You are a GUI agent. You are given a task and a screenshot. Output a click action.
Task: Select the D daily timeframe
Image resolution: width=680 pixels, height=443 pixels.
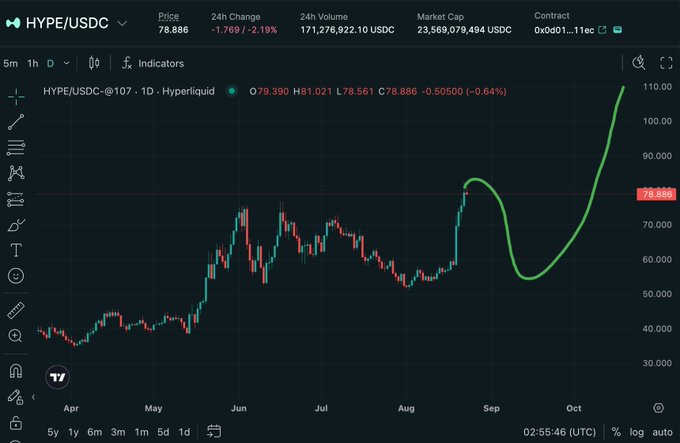tap(50, 64)
